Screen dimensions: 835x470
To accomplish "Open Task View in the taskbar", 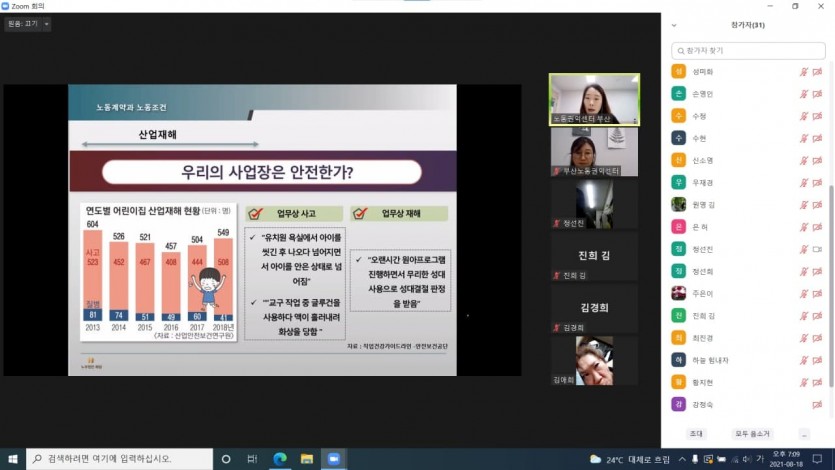I will (x=252, y=459).
